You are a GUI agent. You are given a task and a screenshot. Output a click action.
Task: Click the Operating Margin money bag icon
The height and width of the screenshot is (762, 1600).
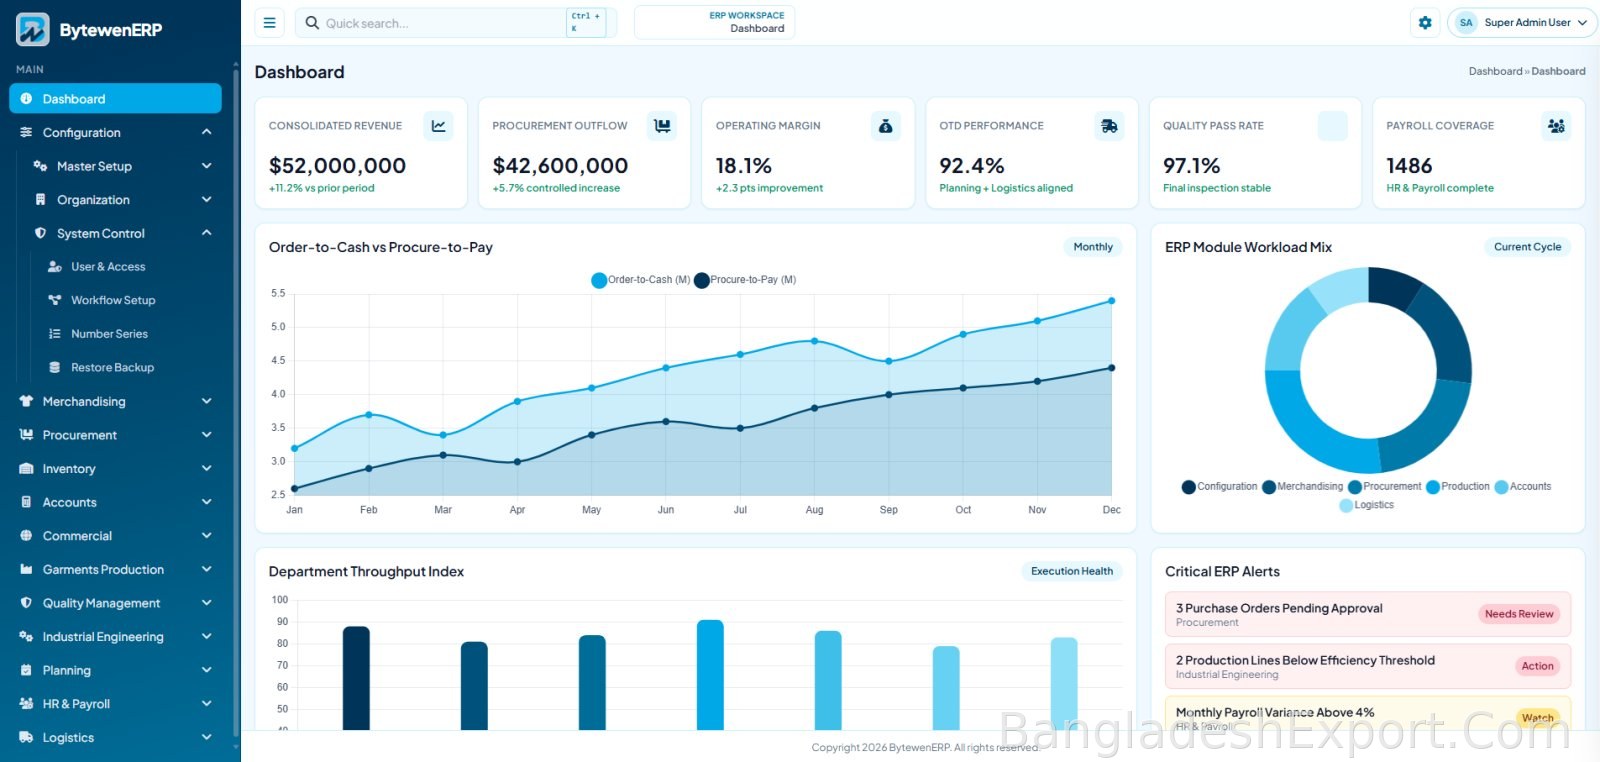pyautogui.click(x=885, y=126)
